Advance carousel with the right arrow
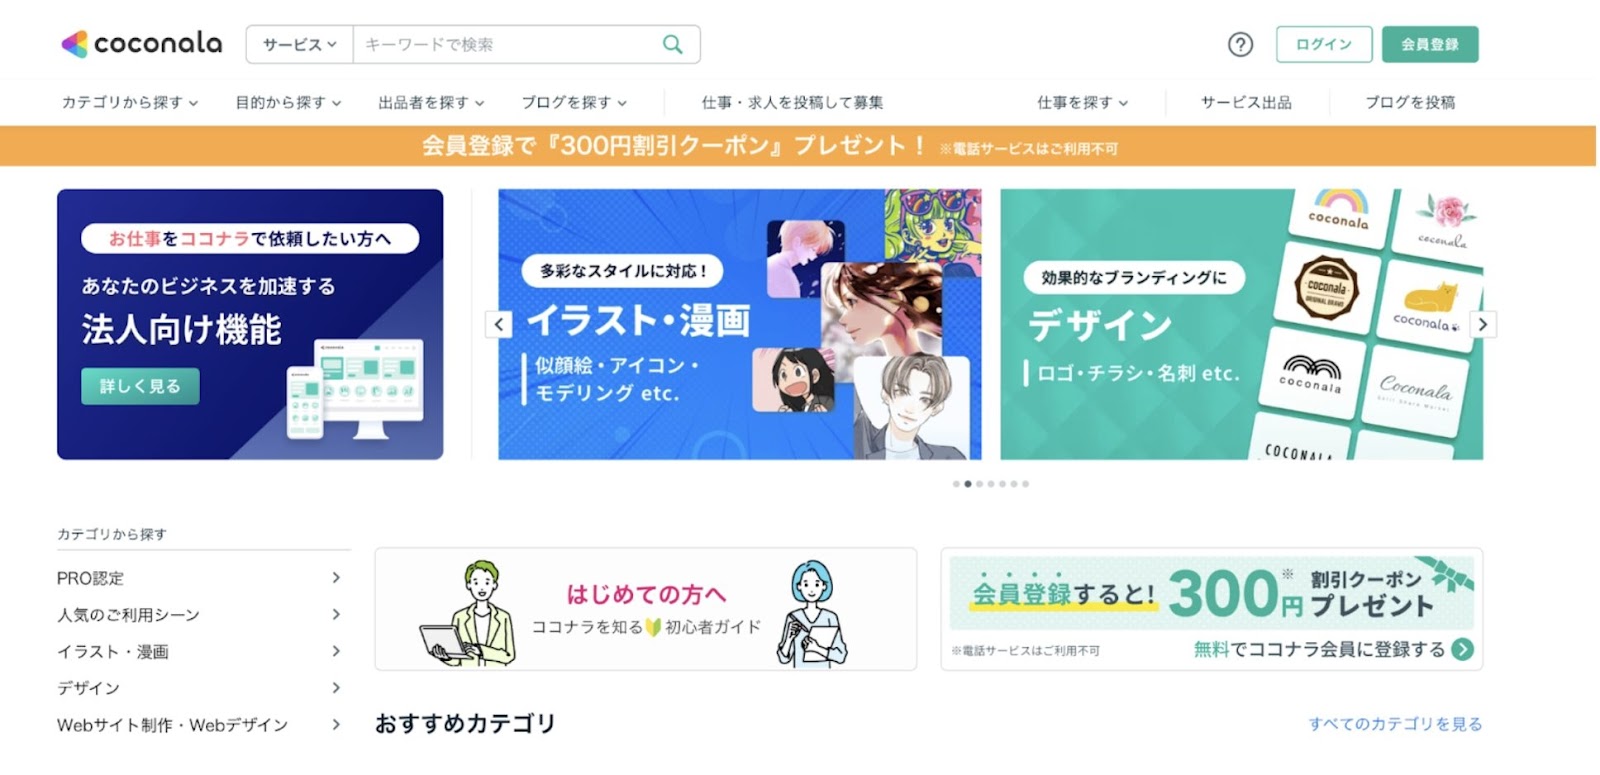Screen dimensions: 1600x775 pyautogui.click(x=1483, y=324)
